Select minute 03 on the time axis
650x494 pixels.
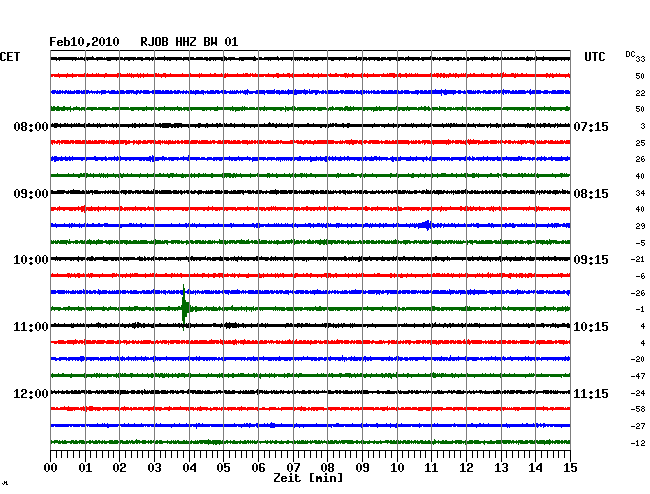pyautogui.click(x=154, y=467)
